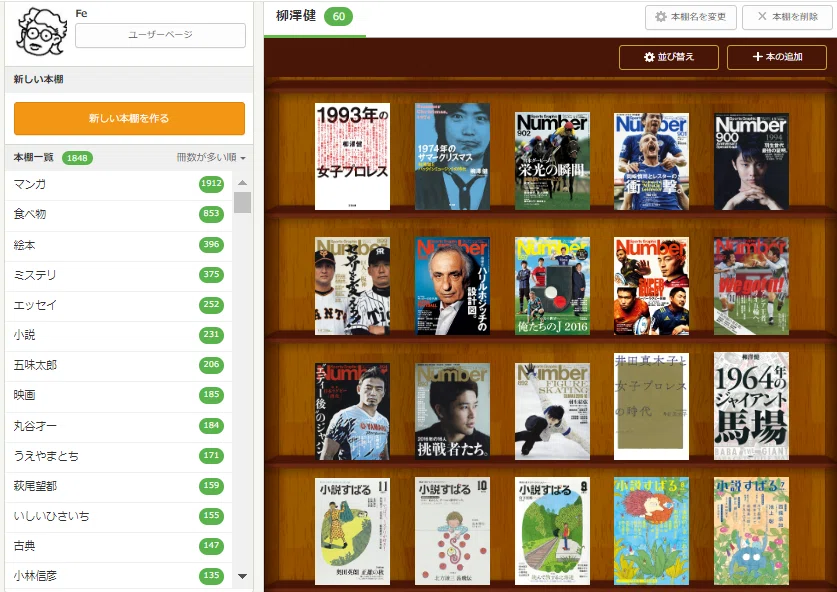Image resolution: width=837 pixels, height=592 pixels.
Task: Click 新しい本棚を作る orange button
Action: (x=129, y=119)
